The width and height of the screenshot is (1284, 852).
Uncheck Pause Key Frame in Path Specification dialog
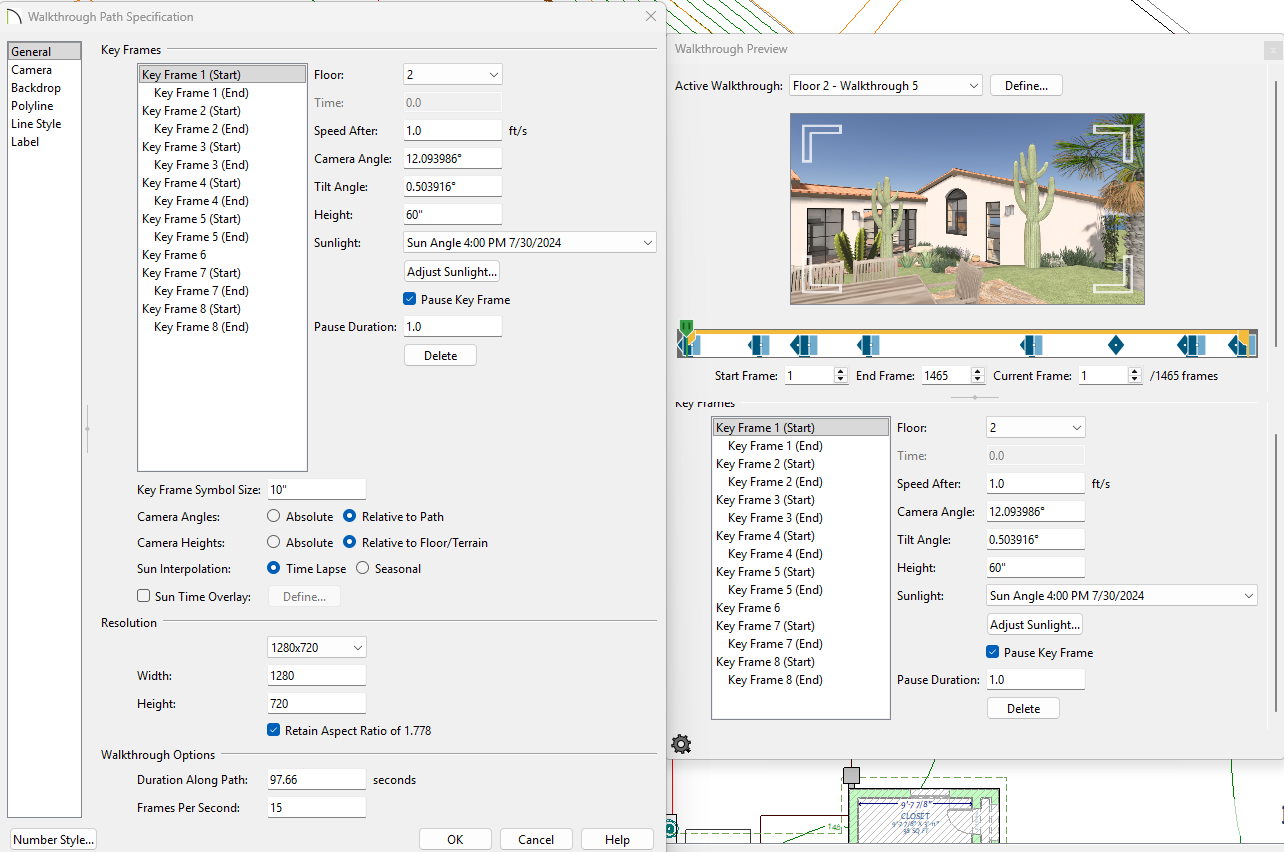click(410, 299)
